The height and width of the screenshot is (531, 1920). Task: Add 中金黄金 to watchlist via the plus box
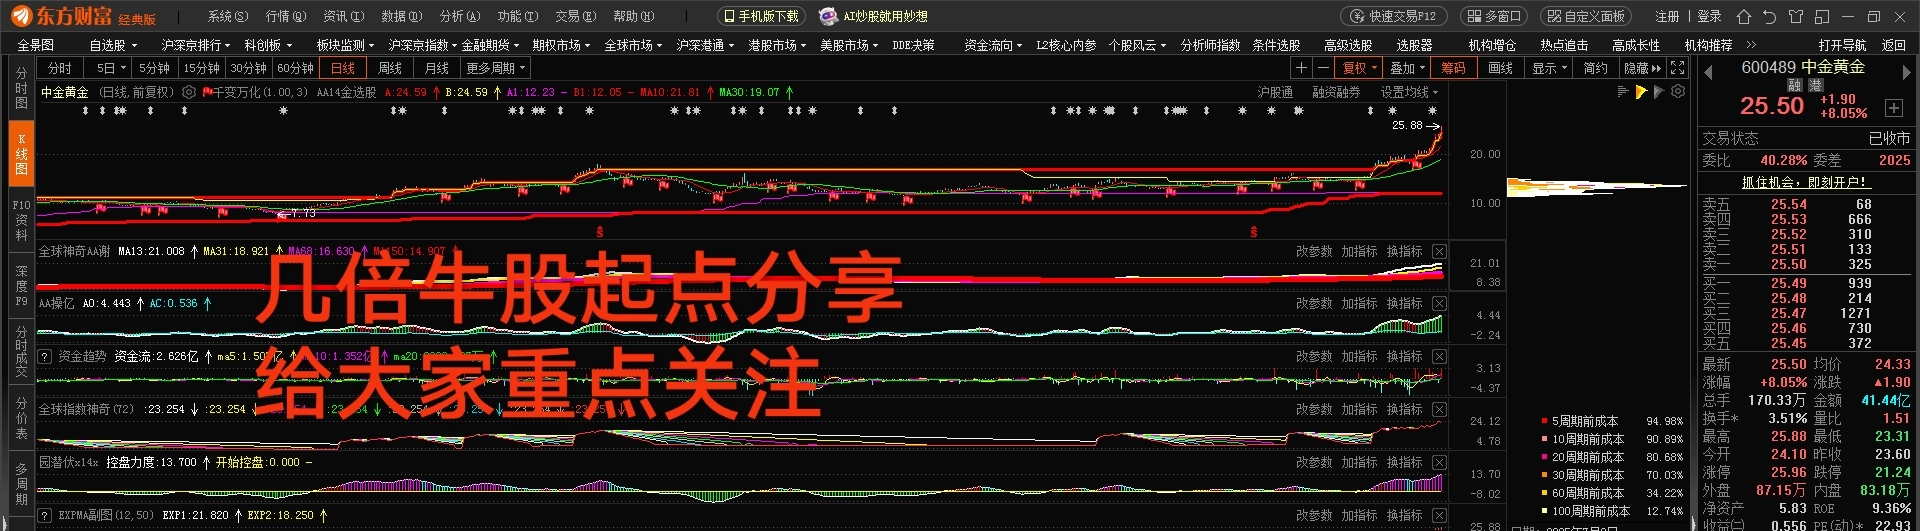[1893, 108]
